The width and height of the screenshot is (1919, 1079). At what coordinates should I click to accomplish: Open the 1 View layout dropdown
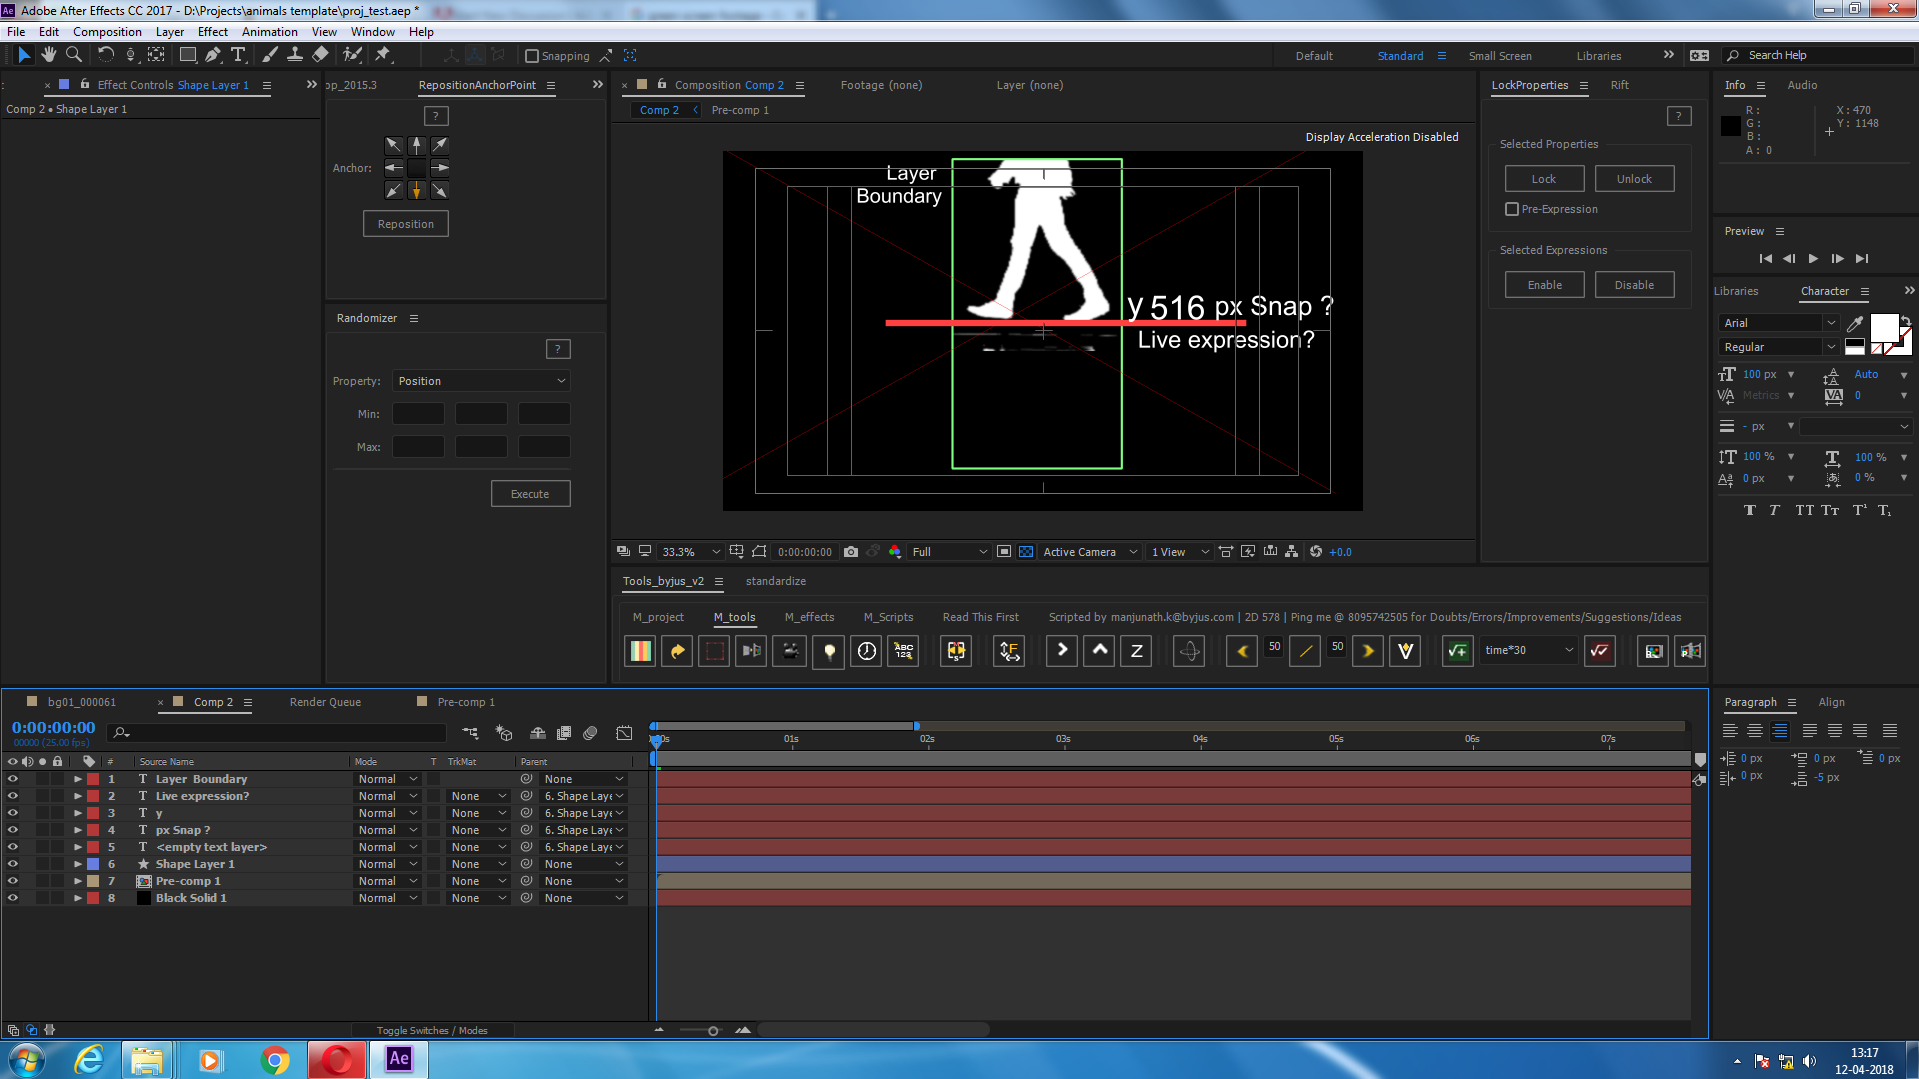click(1180, 552)
